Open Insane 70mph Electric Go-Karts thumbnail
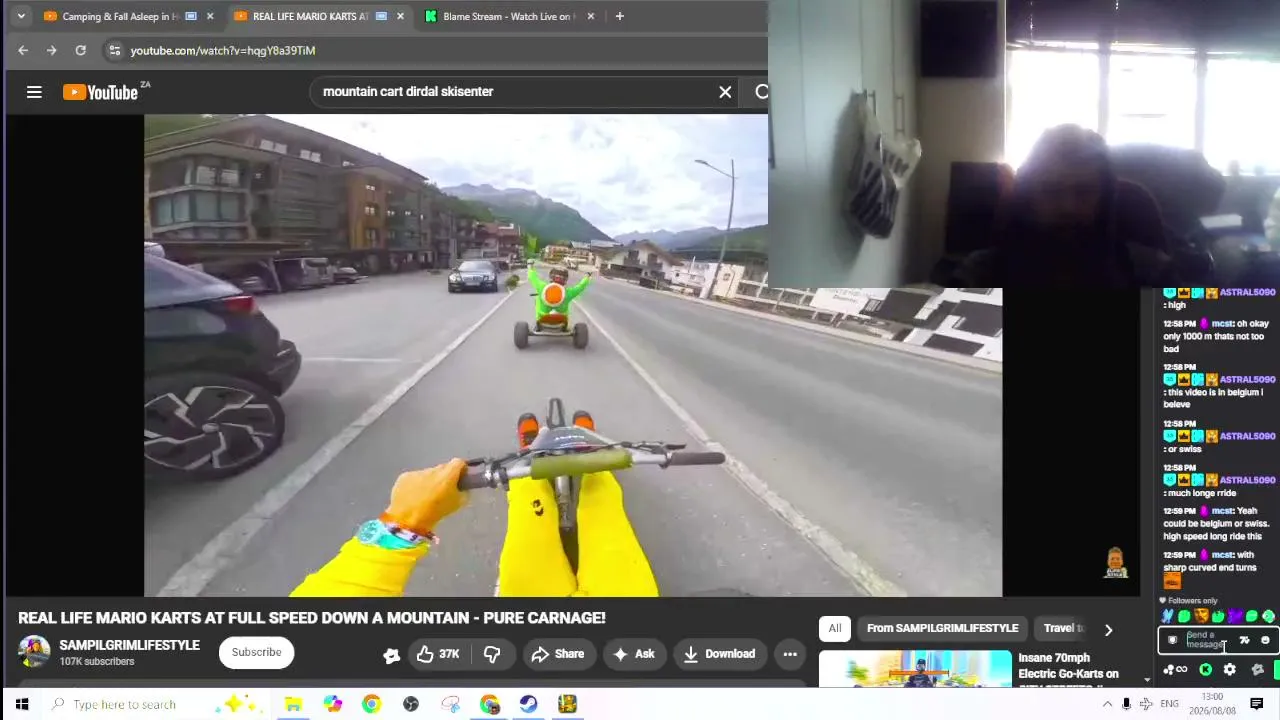Viewport: 1280px width, 720px height. (915, 669)
